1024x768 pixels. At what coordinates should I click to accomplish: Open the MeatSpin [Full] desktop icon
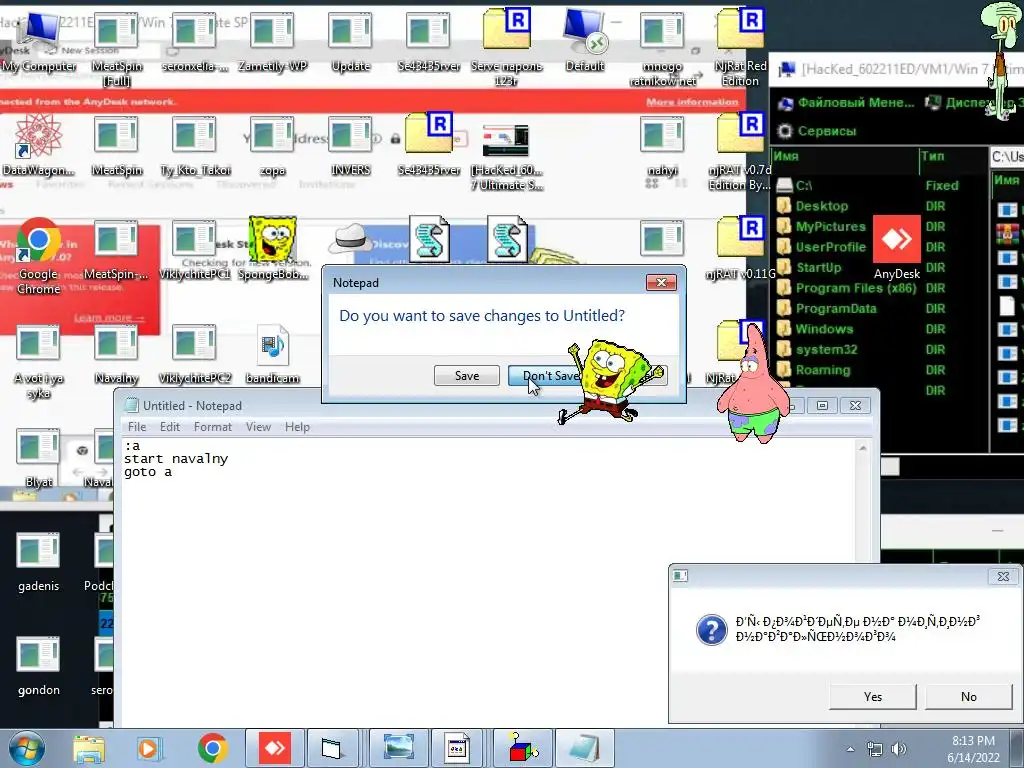pyautogui.click(x=117, y=49)
